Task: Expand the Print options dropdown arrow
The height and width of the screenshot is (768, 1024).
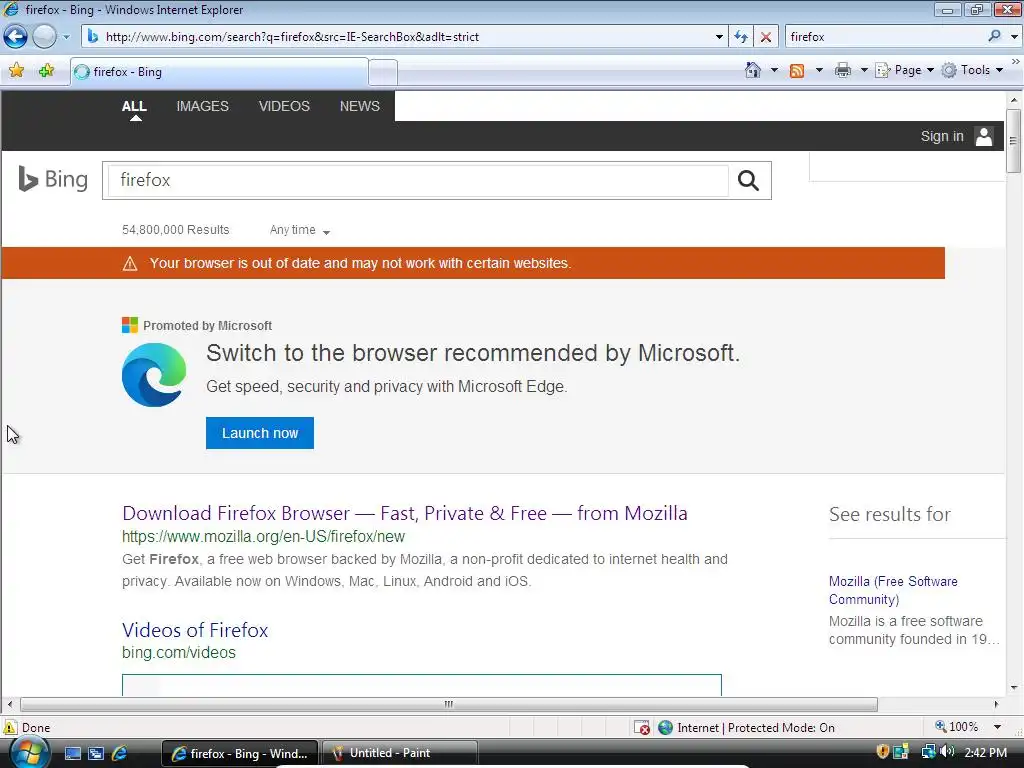Action: pyautogui.click(x=863, y=70)
